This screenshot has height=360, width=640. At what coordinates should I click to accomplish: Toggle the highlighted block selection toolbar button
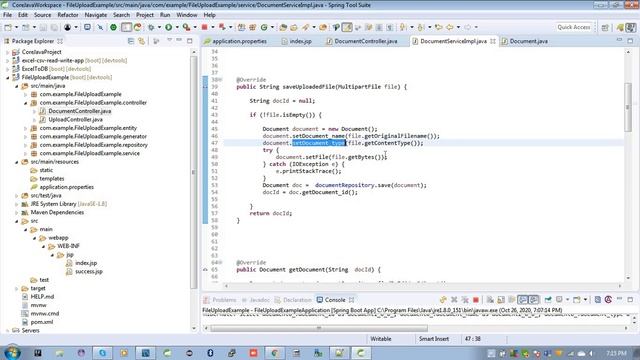click(127, 27)
